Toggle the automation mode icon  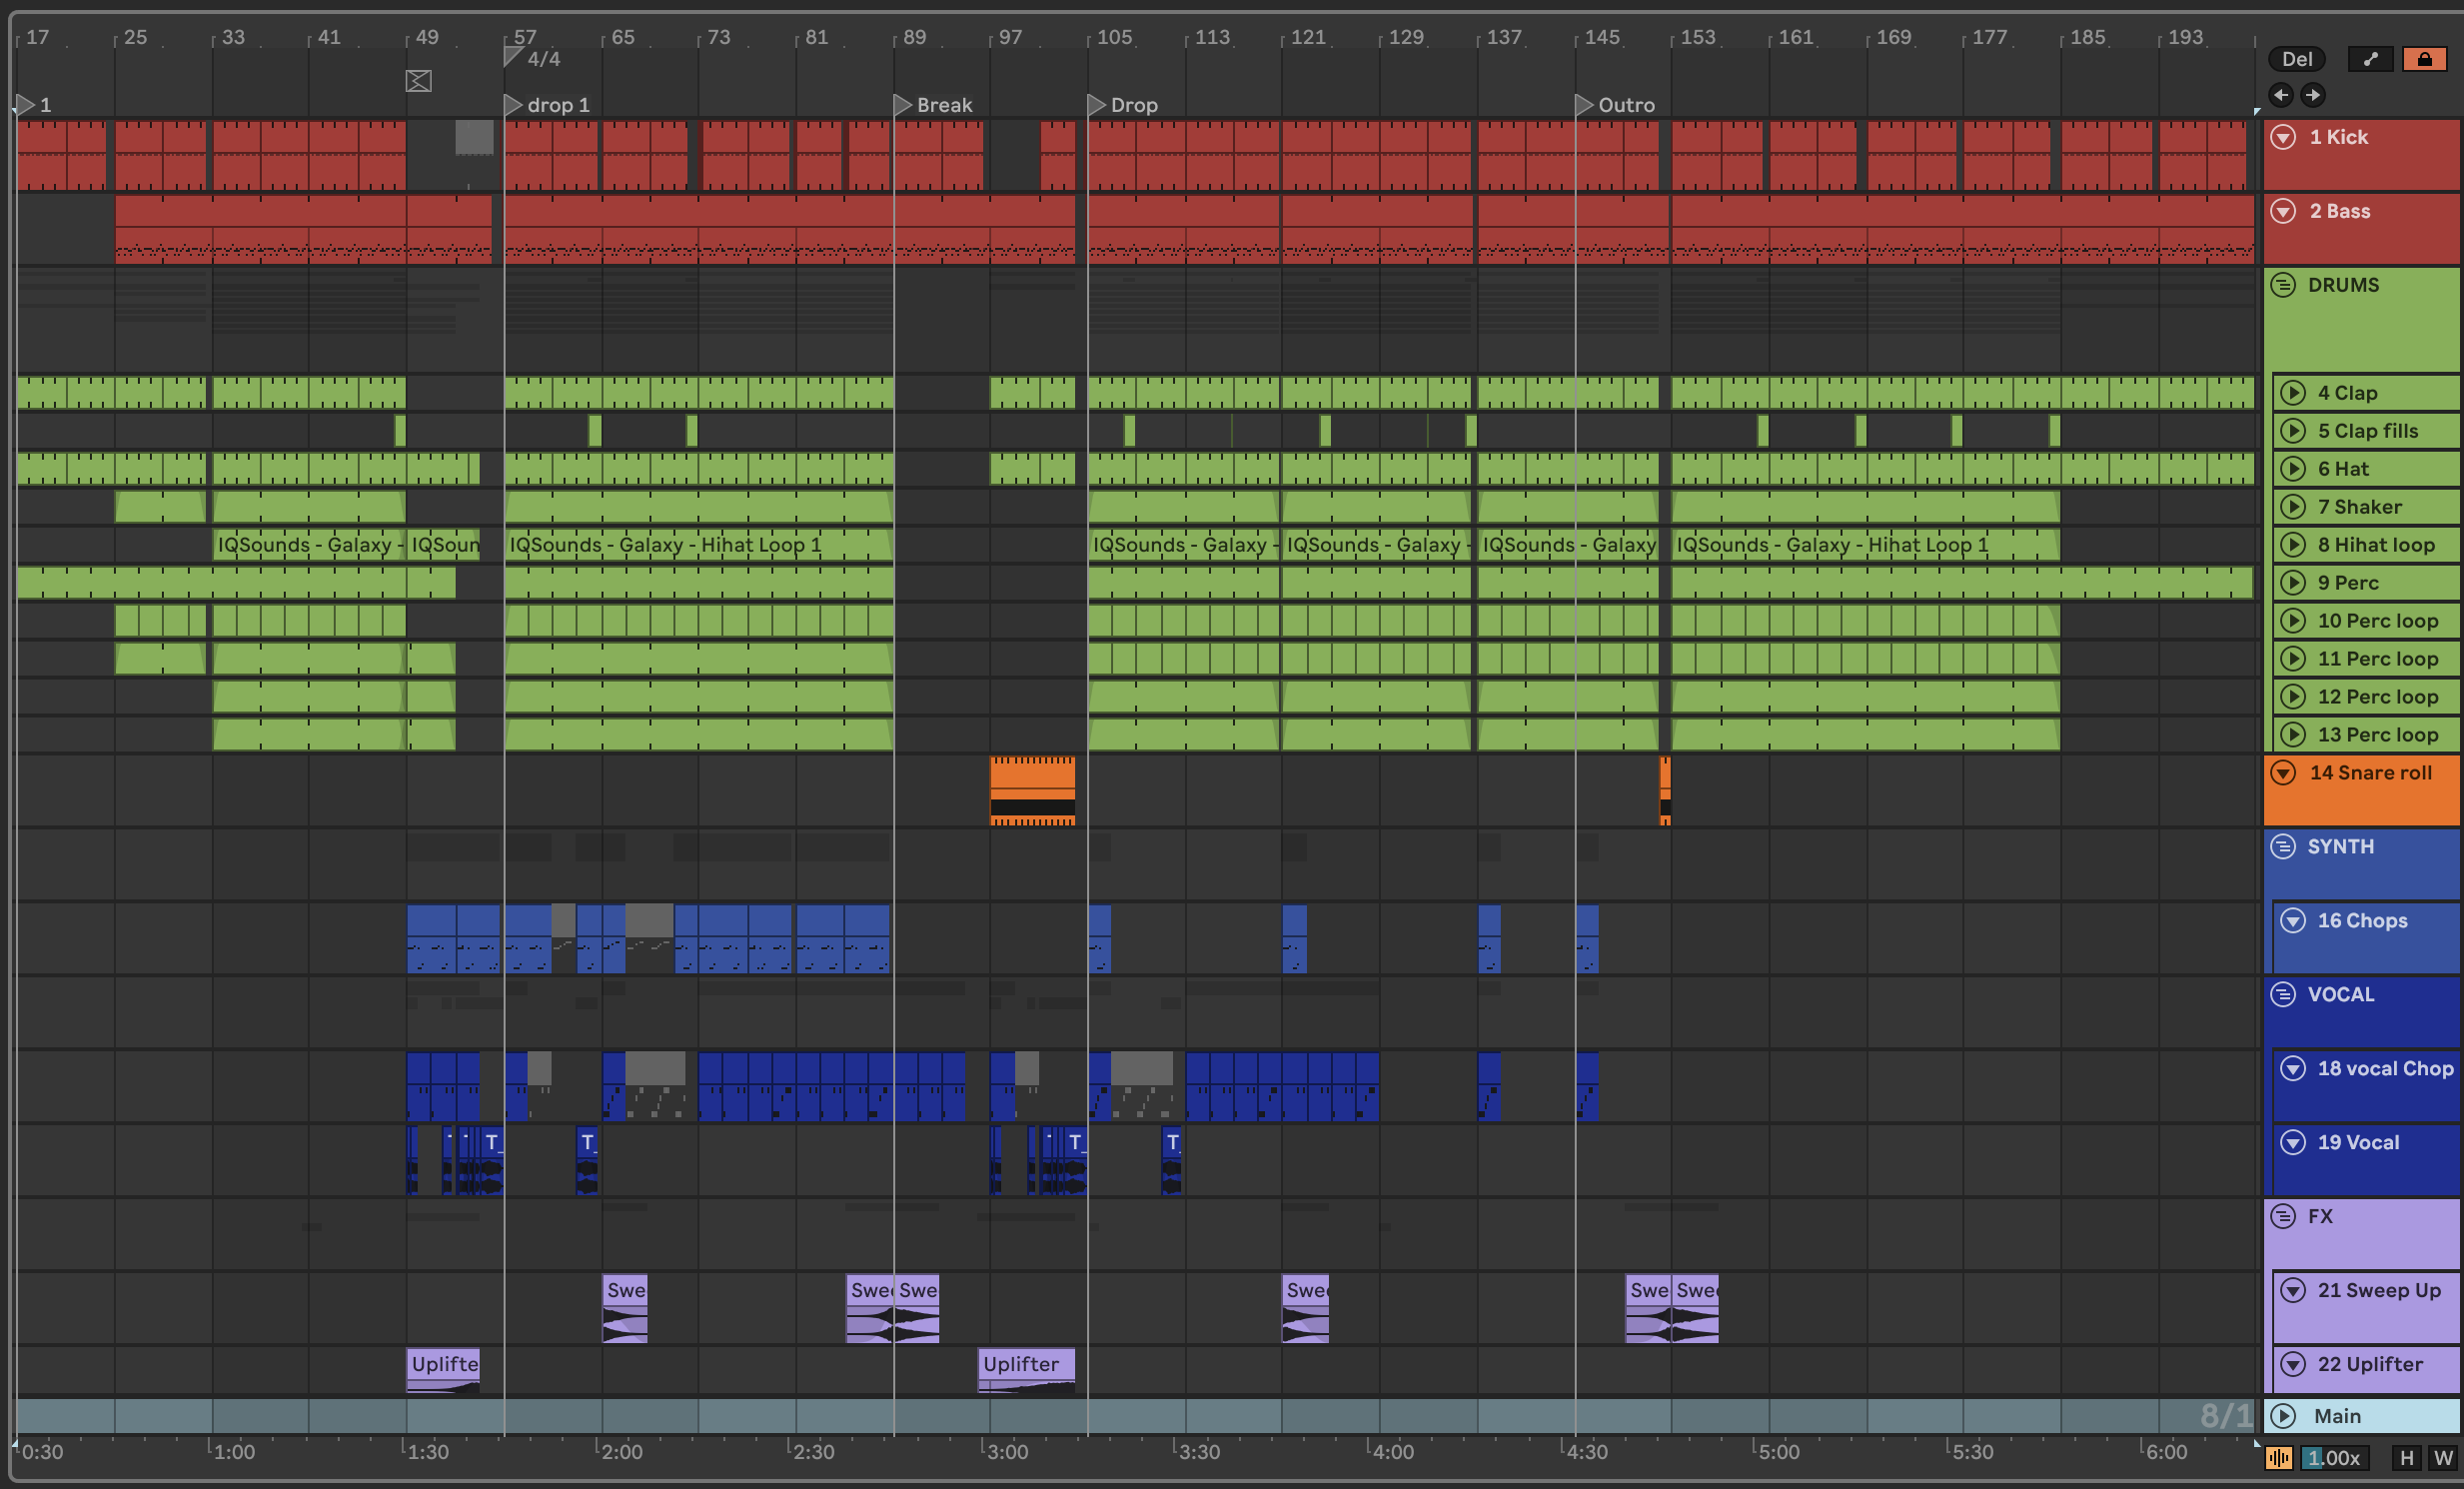tap(2370, 59)
